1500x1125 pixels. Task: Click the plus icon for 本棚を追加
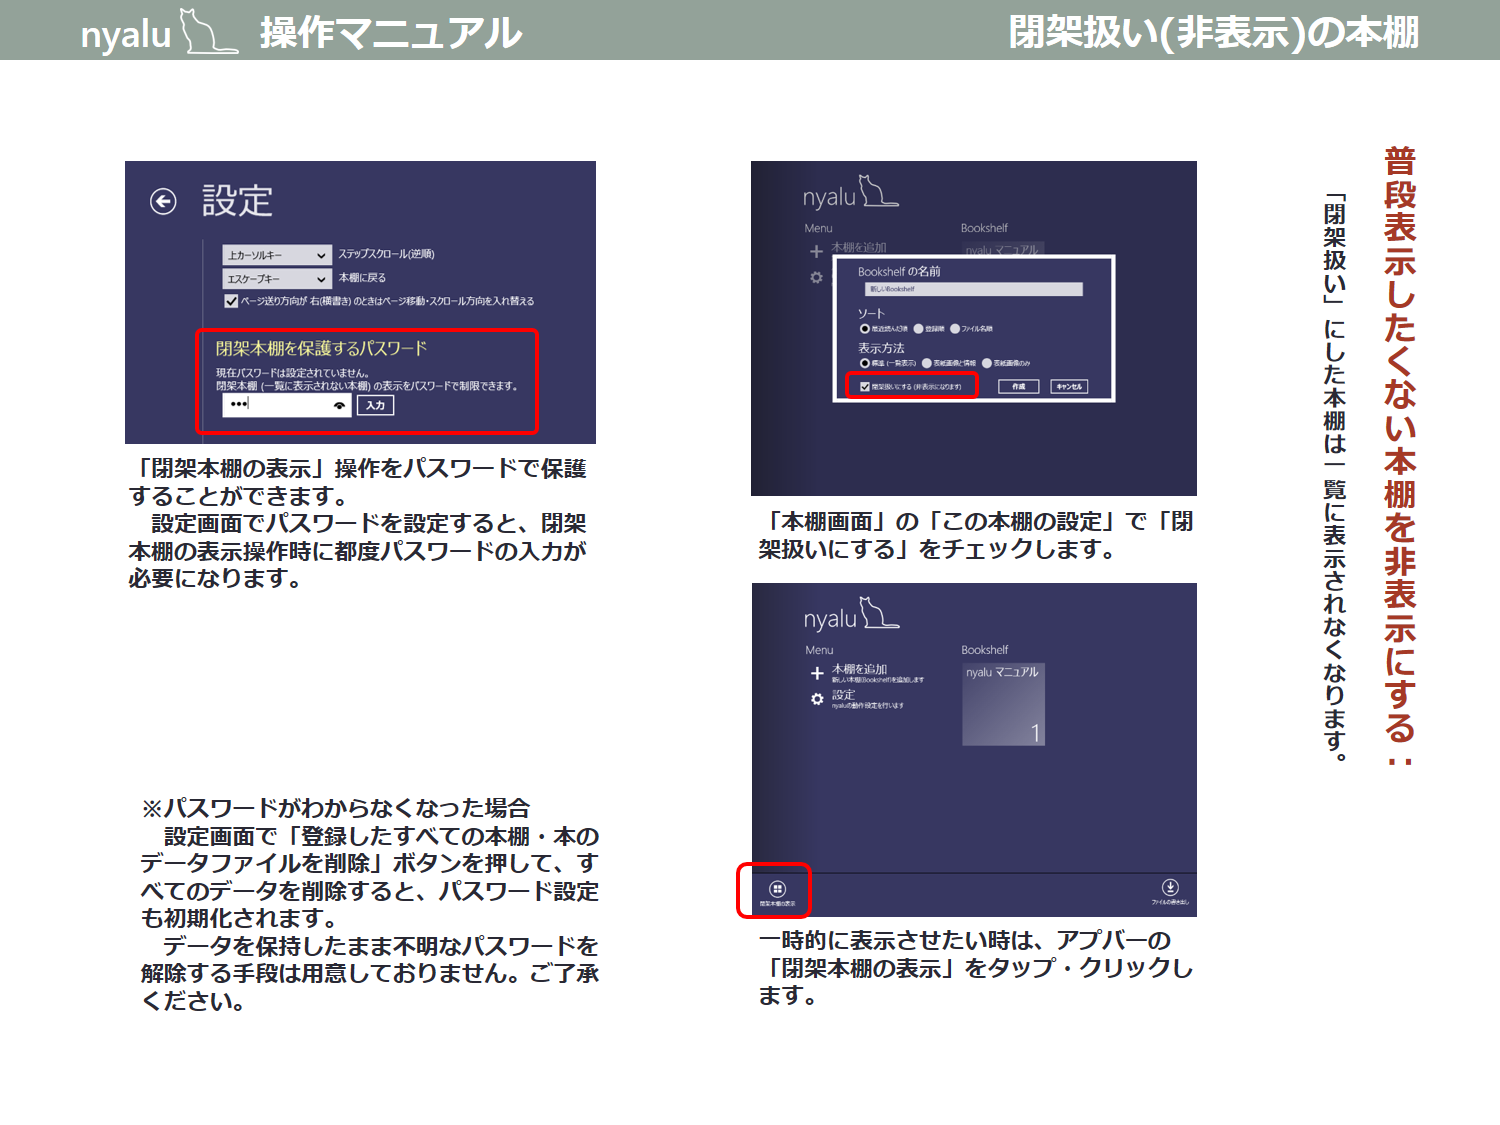click(817, 673)
